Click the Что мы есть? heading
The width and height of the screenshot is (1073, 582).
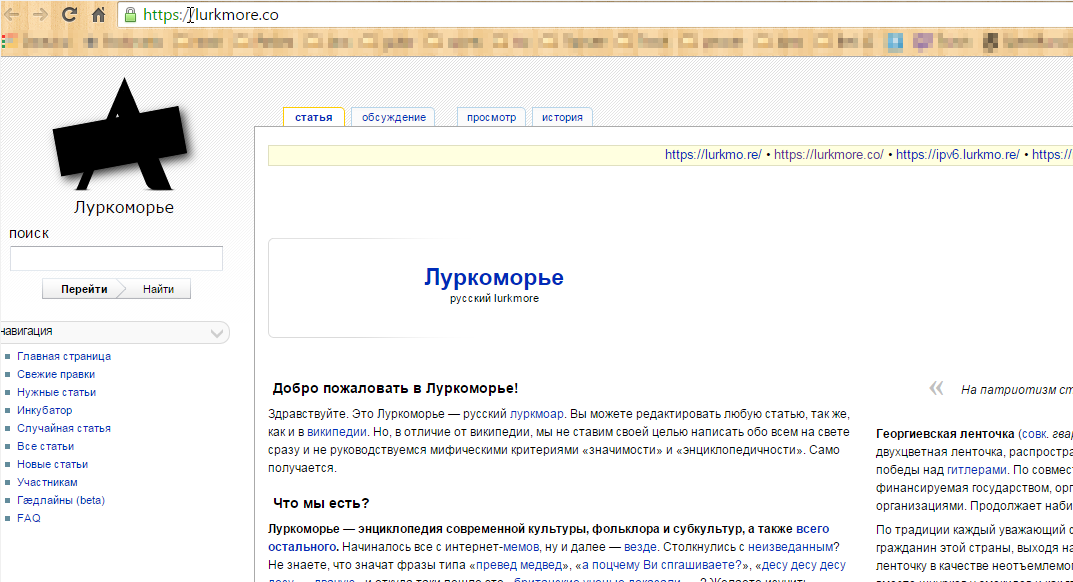pos(321,503)
